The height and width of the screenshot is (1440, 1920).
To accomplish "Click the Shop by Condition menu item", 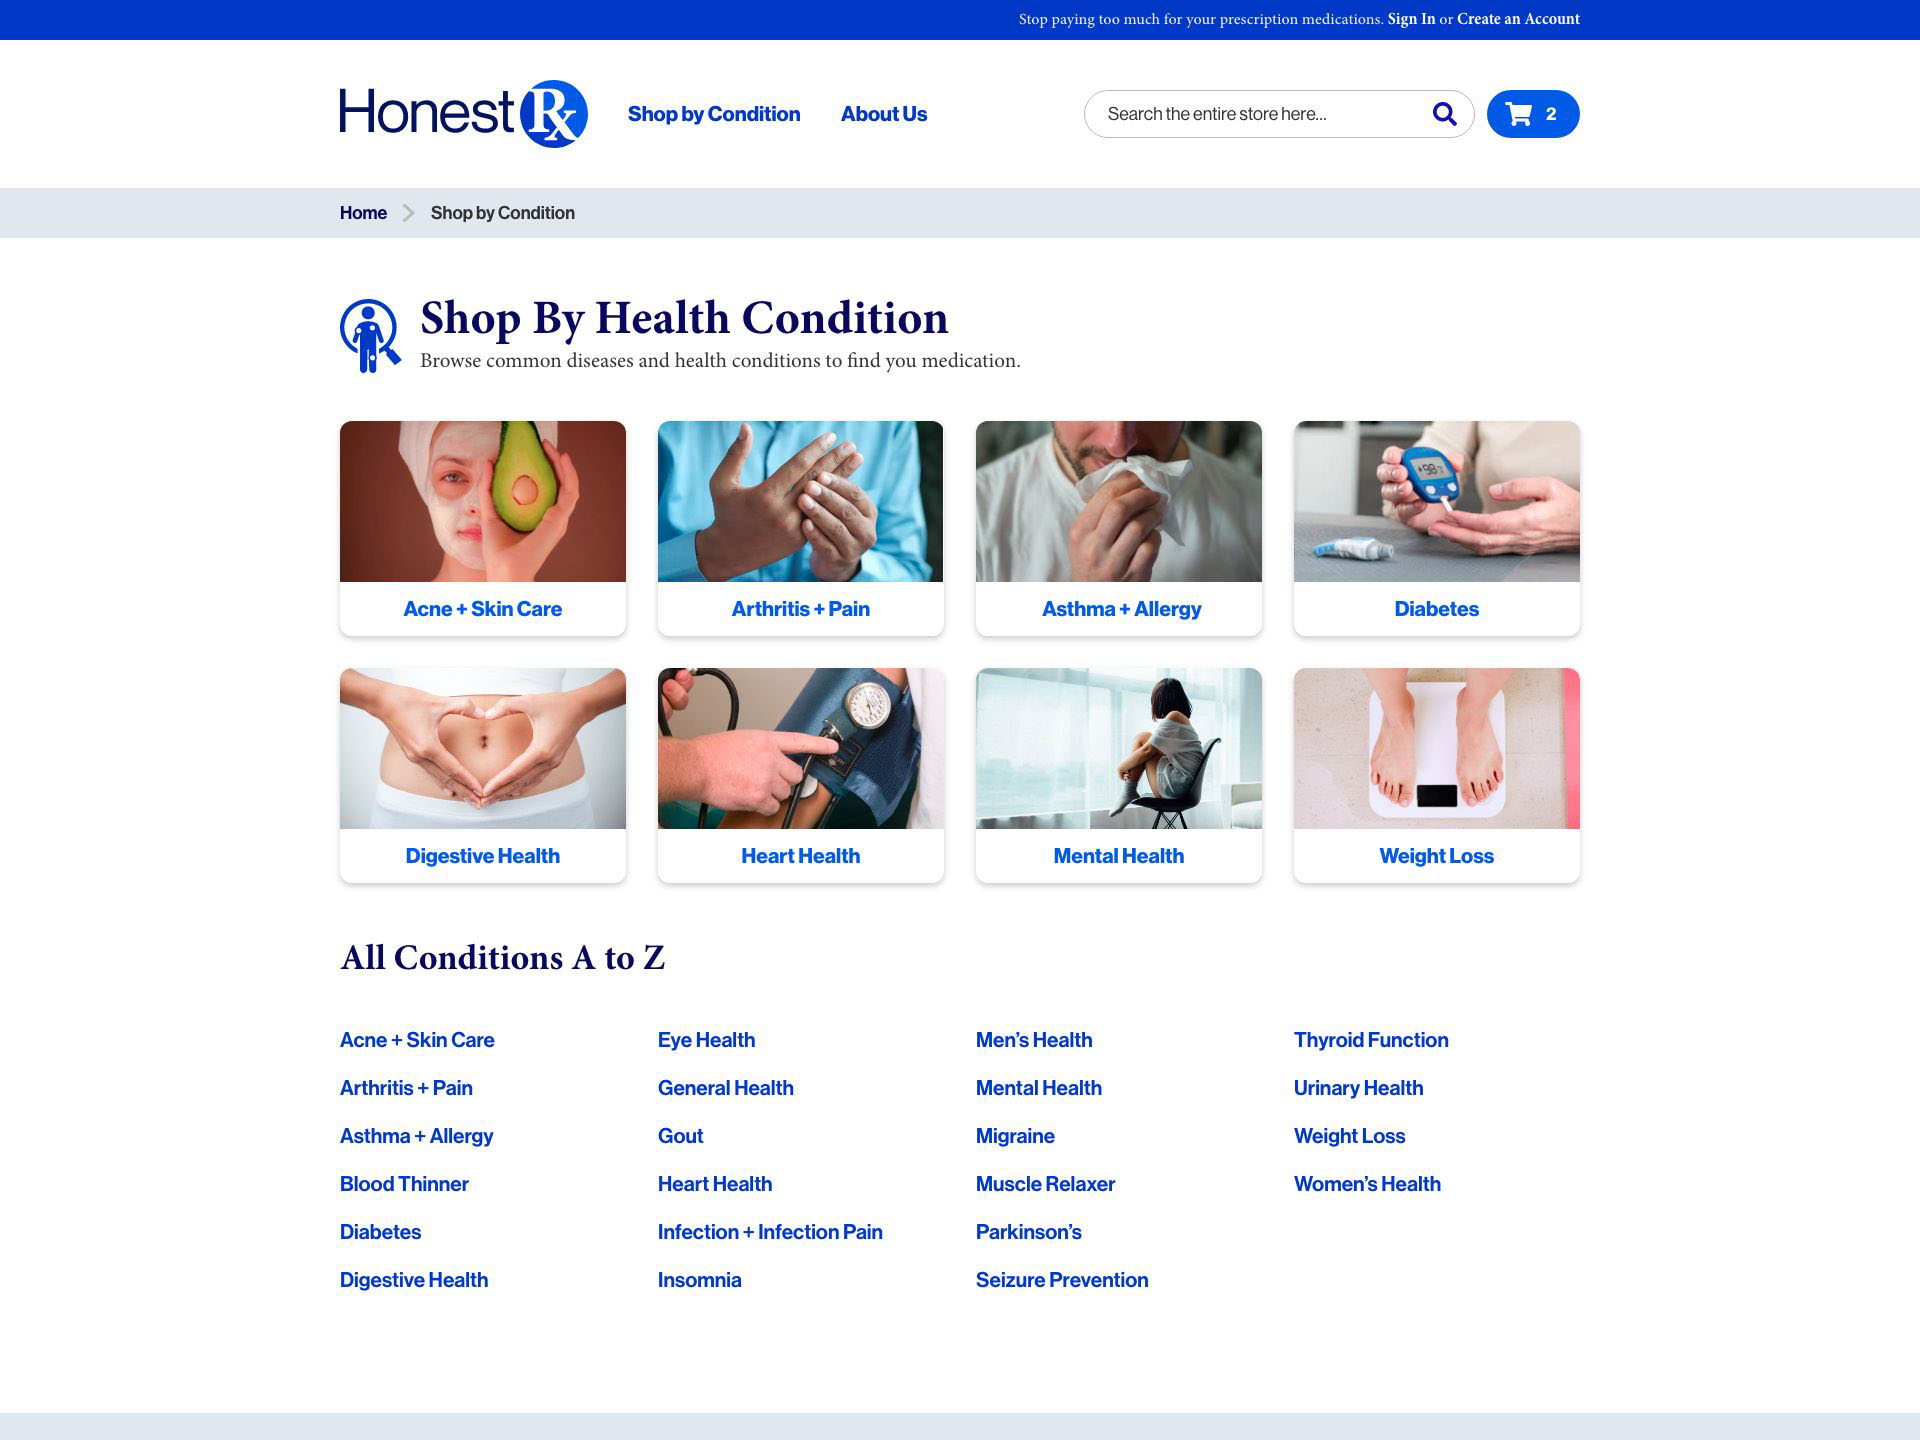I will pyautogui.click(x=715, y=113).
